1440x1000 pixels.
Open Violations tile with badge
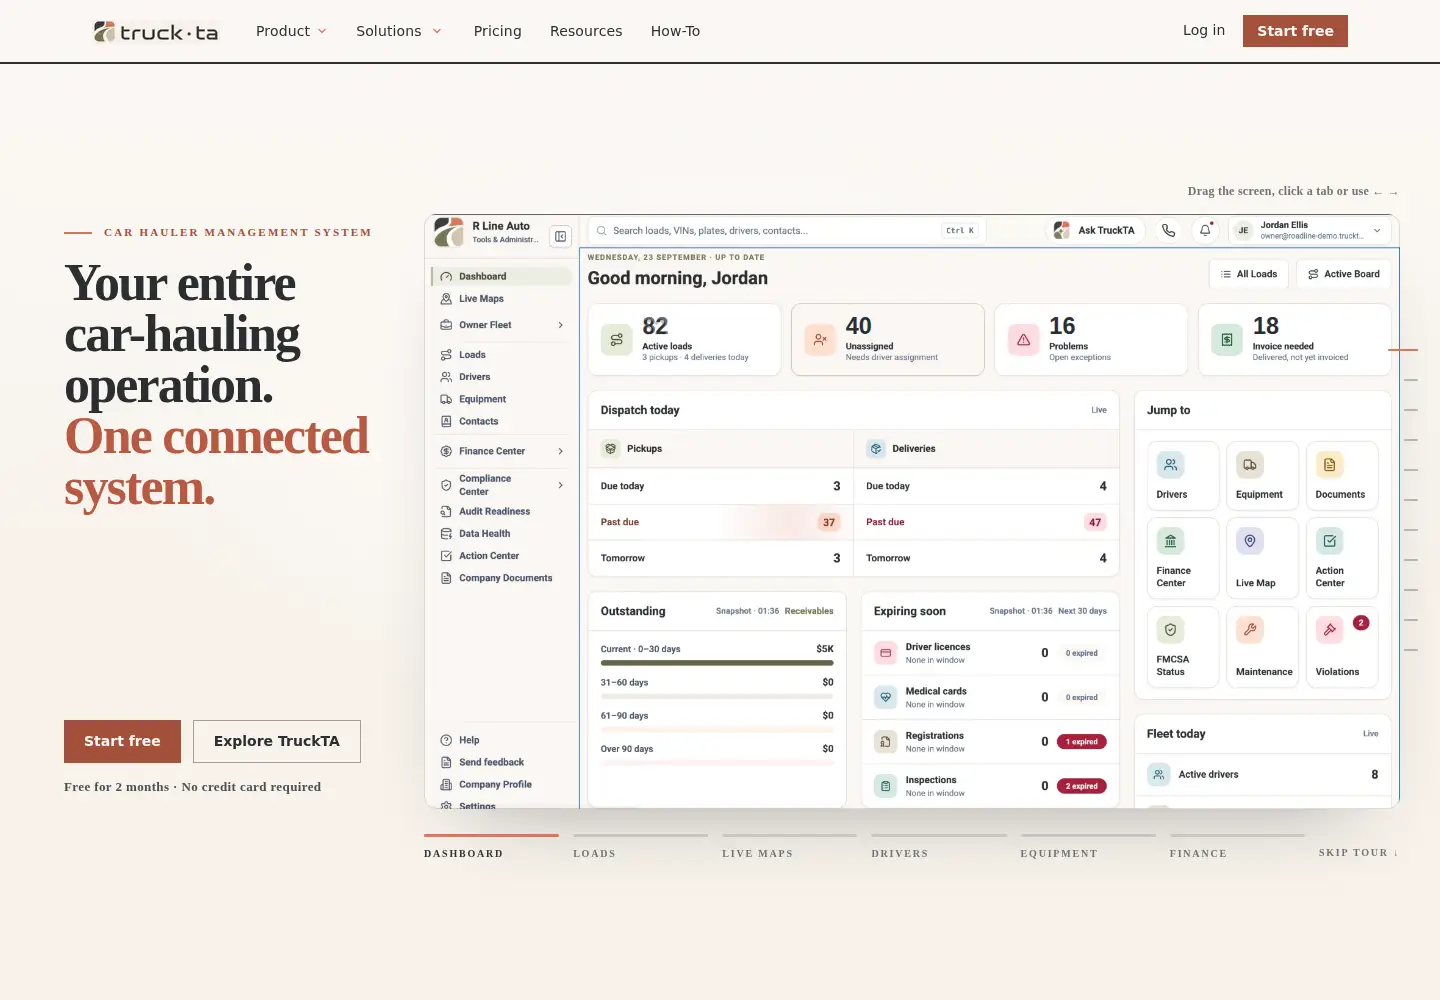tap(1342, 647)
